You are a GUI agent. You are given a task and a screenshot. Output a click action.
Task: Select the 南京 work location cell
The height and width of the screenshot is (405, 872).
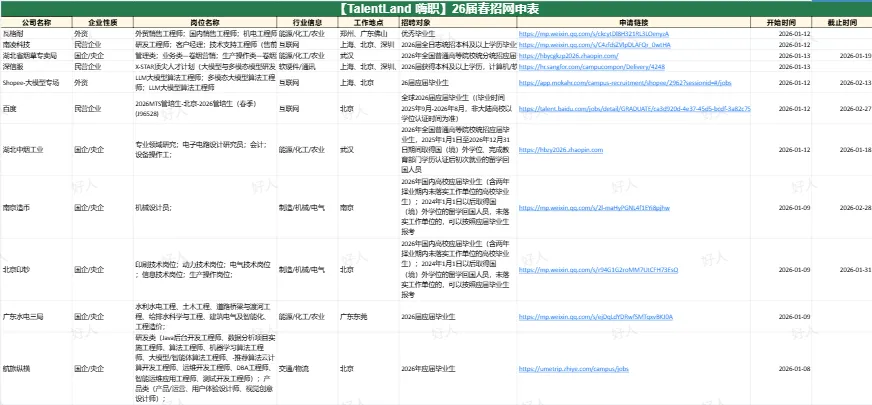pyautogui.click(x=368, y=208)
